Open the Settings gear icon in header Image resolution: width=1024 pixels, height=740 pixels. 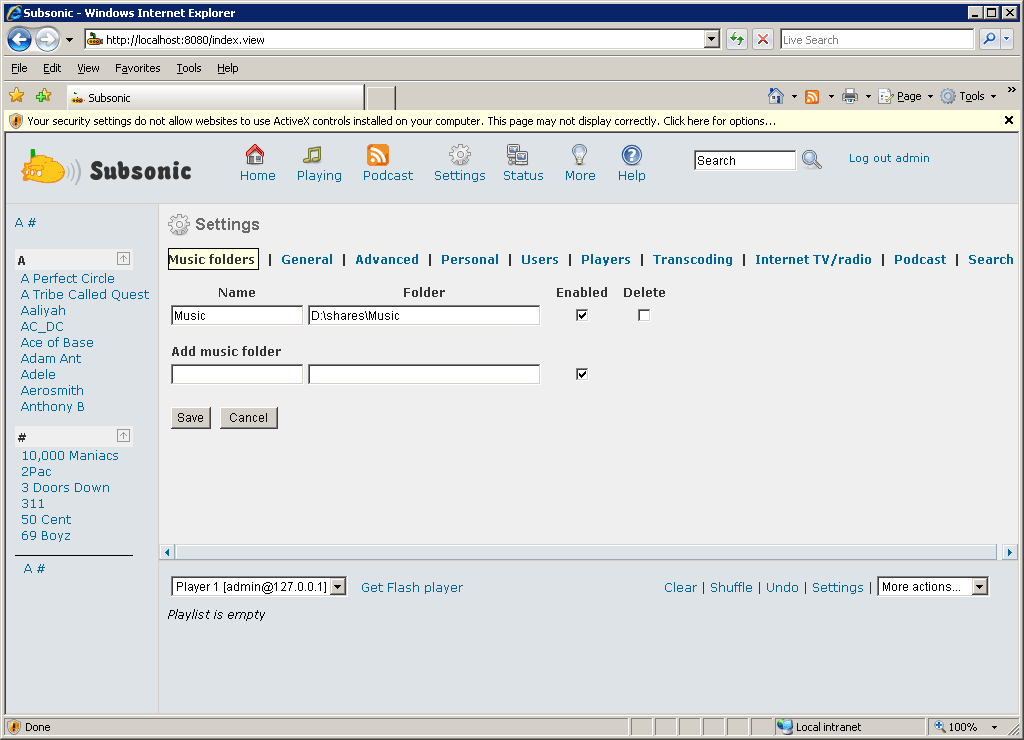coord(460,155)
